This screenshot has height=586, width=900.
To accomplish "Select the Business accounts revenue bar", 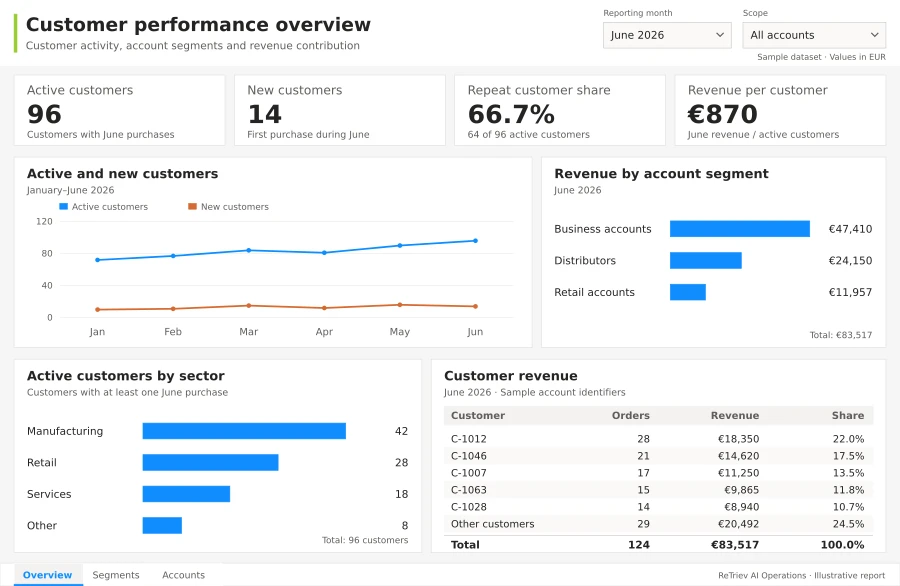I will (x=740, y=228).
